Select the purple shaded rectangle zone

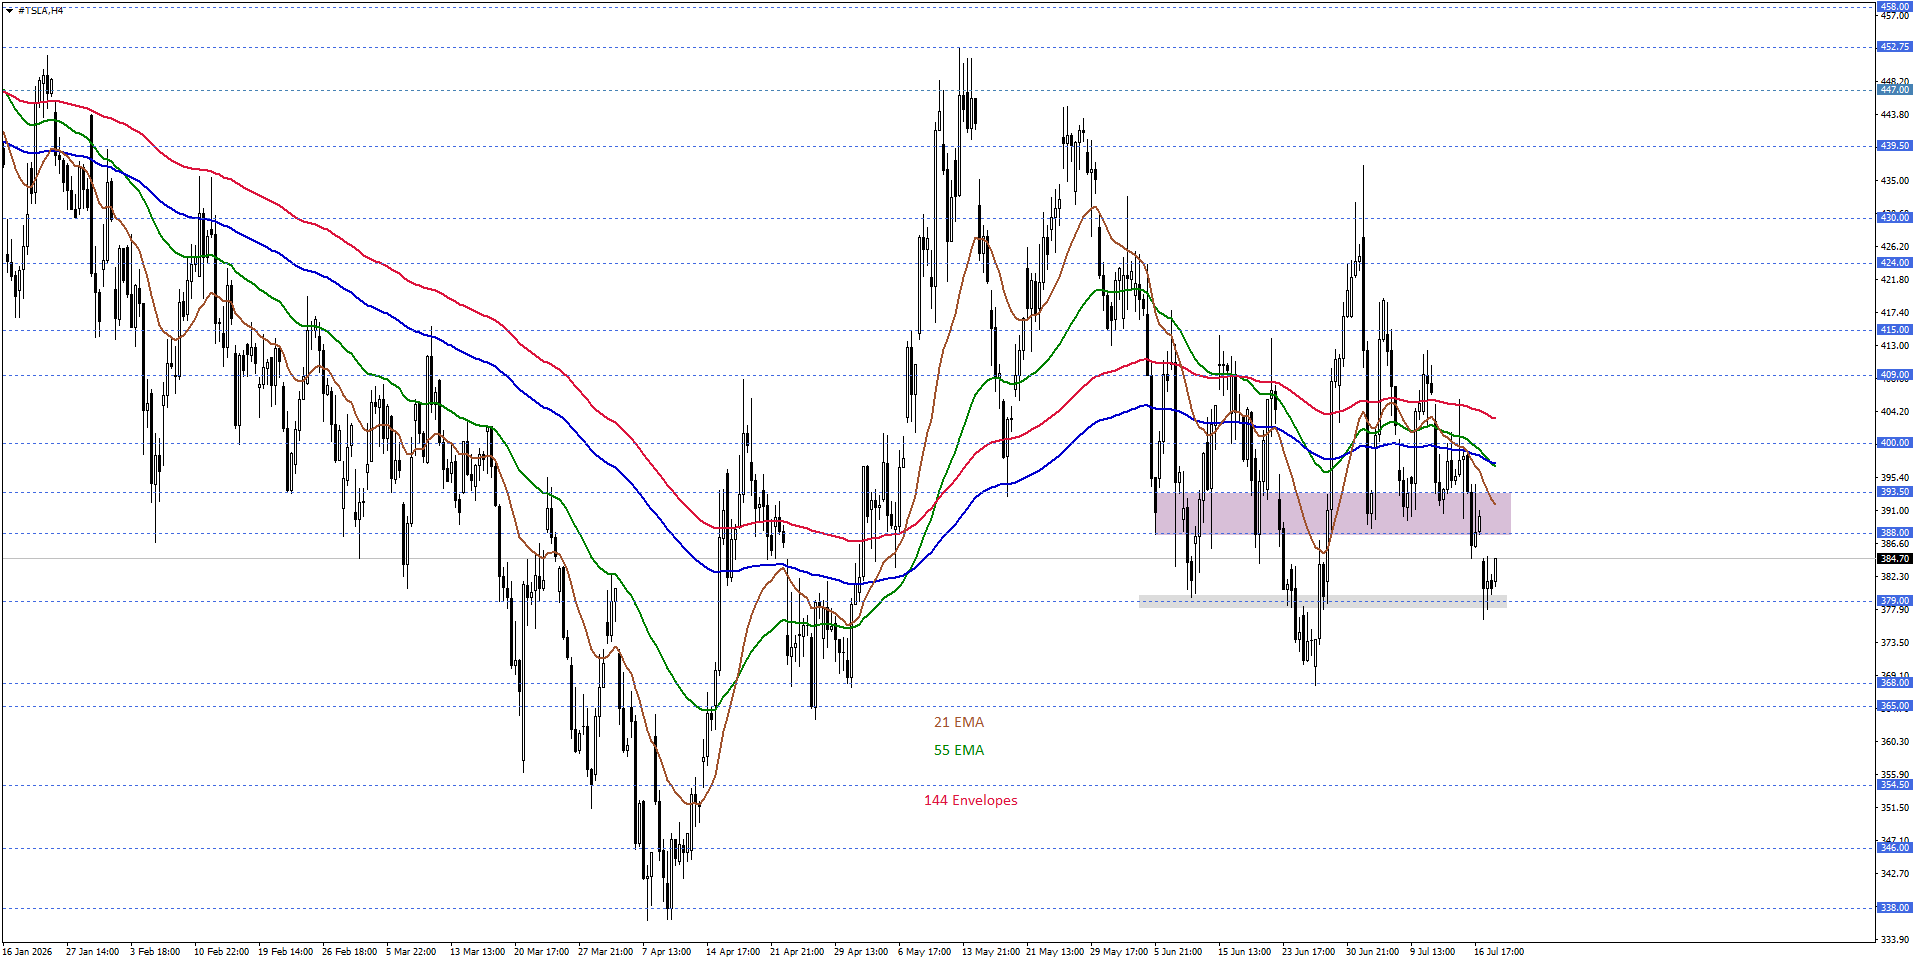1333,513
